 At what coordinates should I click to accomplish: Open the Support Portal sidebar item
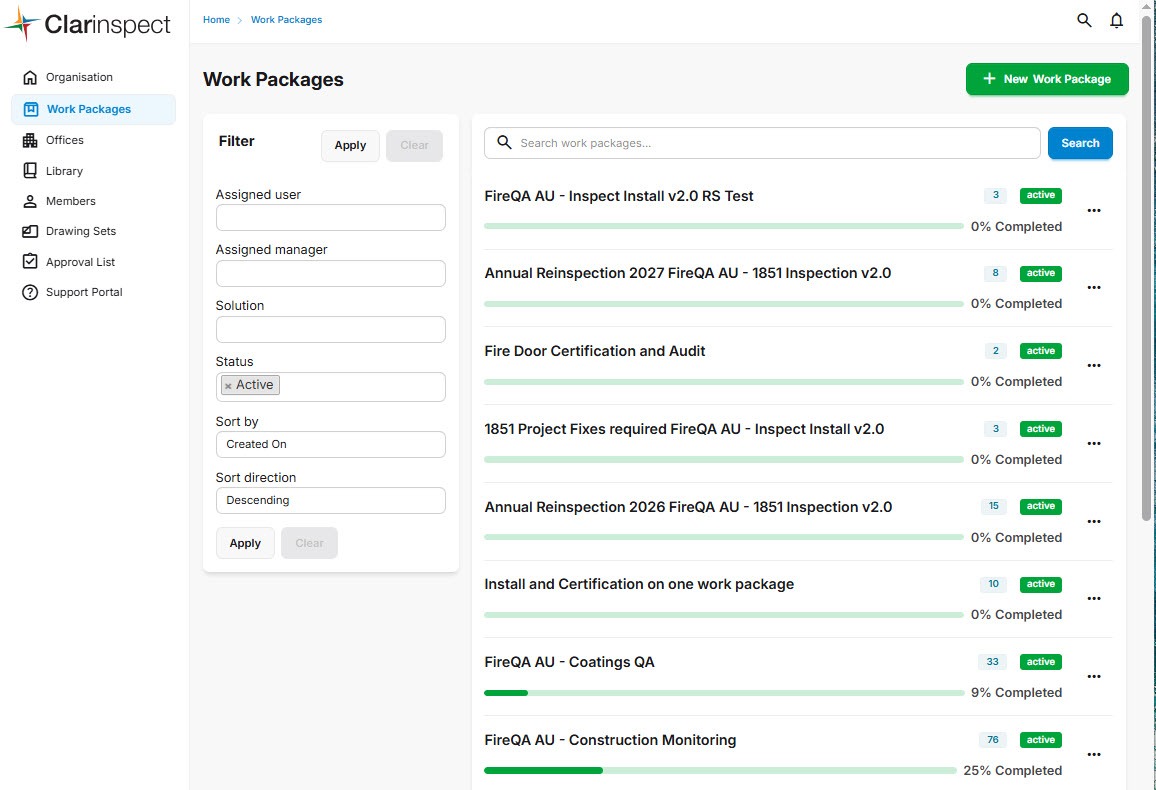pyautogui.click(x=84, y=292)
